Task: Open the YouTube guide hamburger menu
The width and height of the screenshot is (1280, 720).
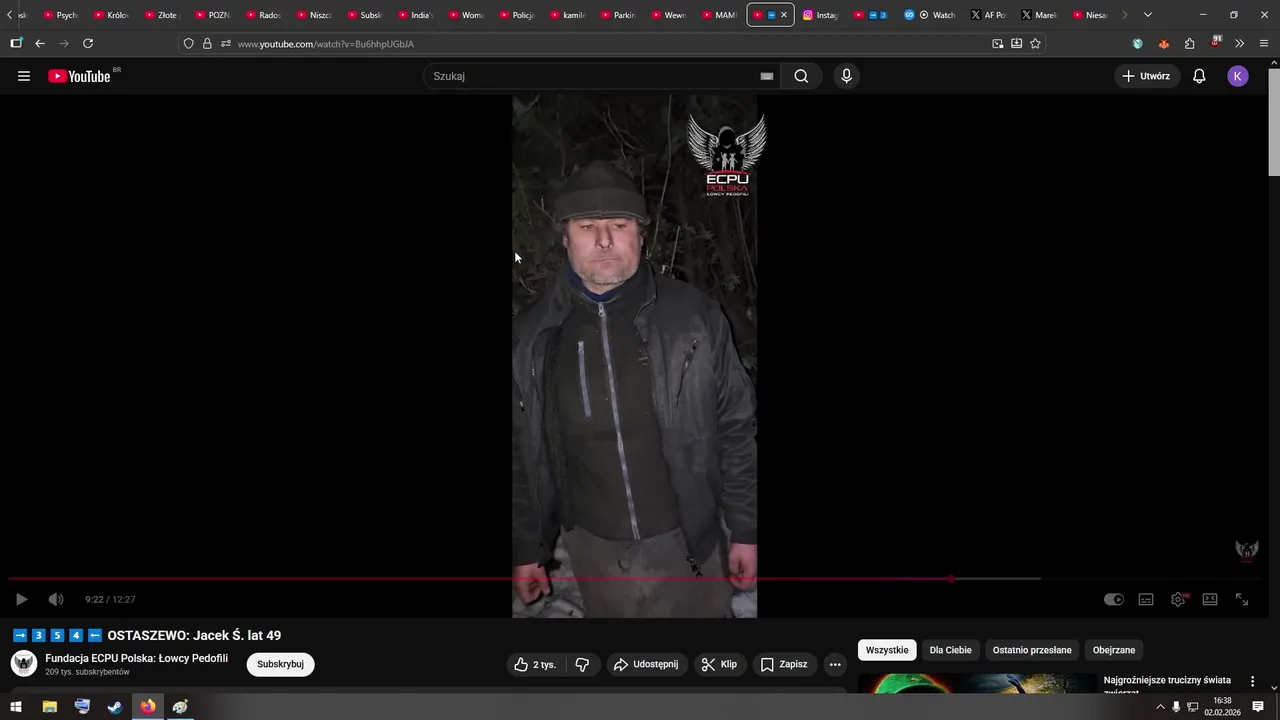Action: (x=24, y=76)
